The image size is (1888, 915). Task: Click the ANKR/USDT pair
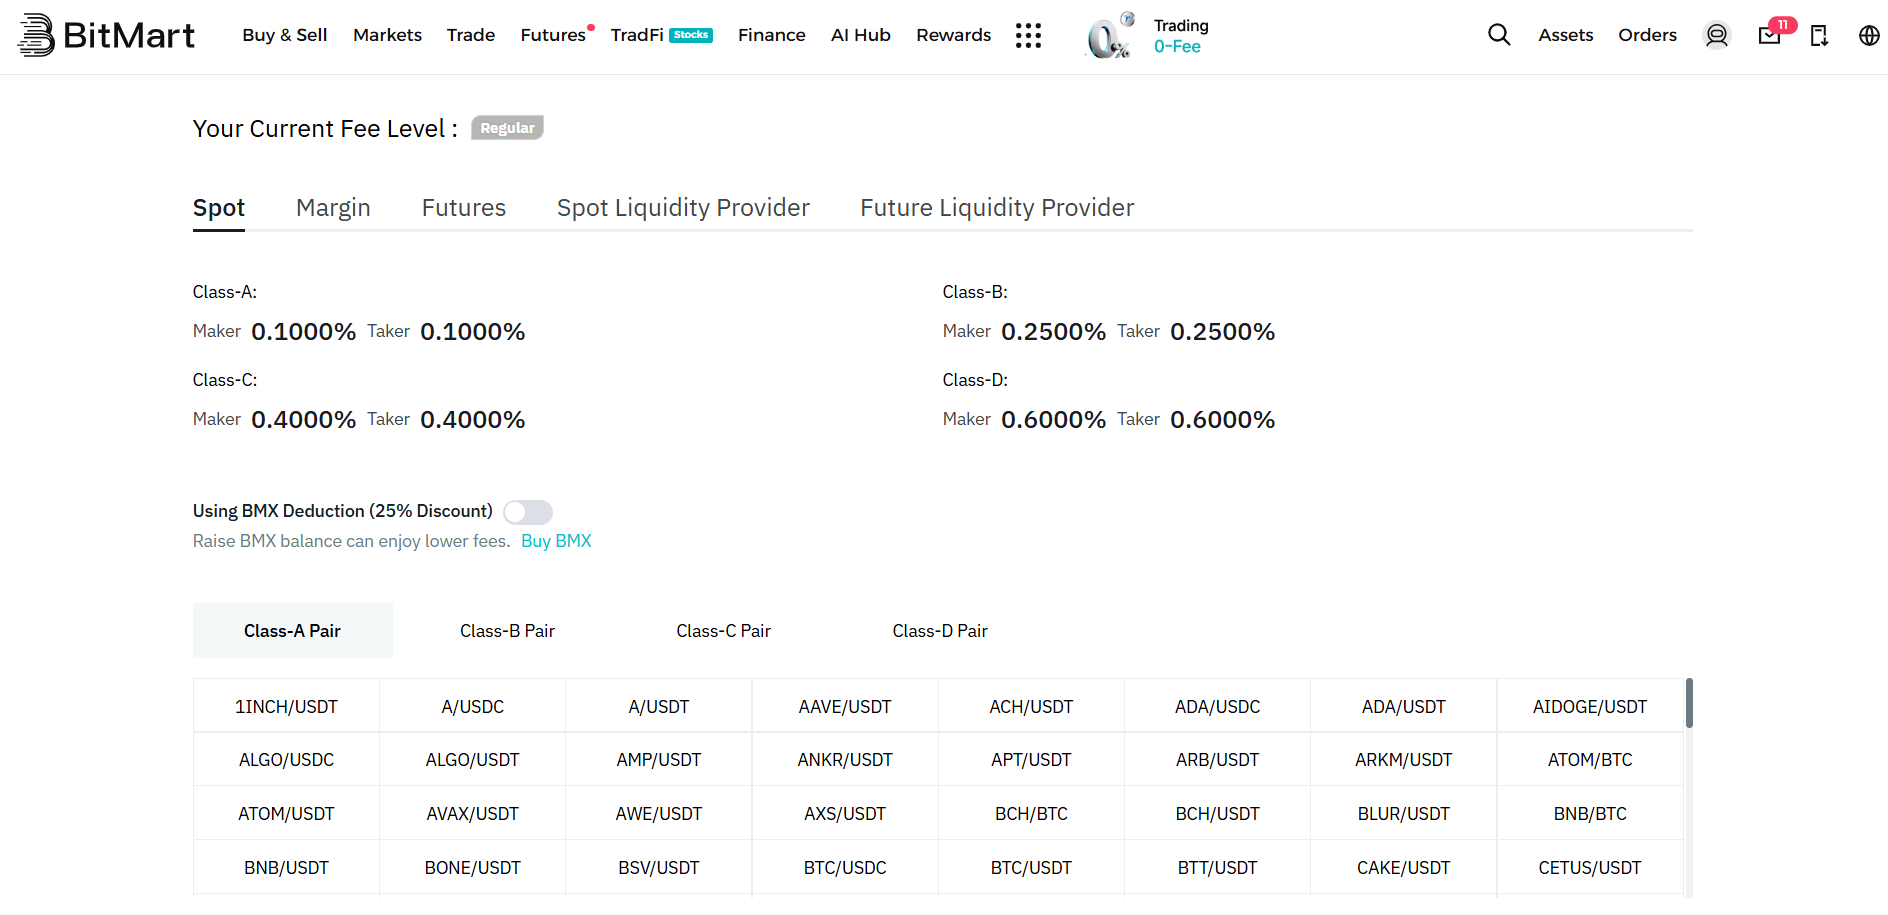click(845, 760)
